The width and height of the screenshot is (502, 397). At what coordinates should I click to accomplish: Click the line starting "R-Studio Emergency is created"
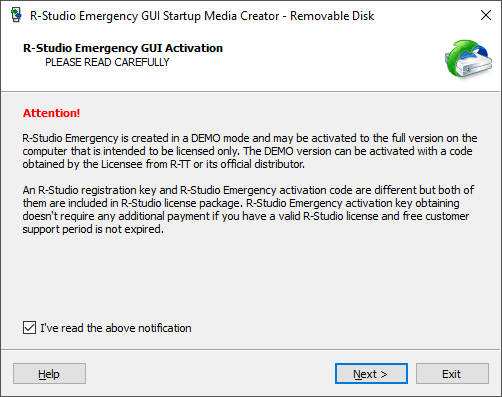[250, 138]
